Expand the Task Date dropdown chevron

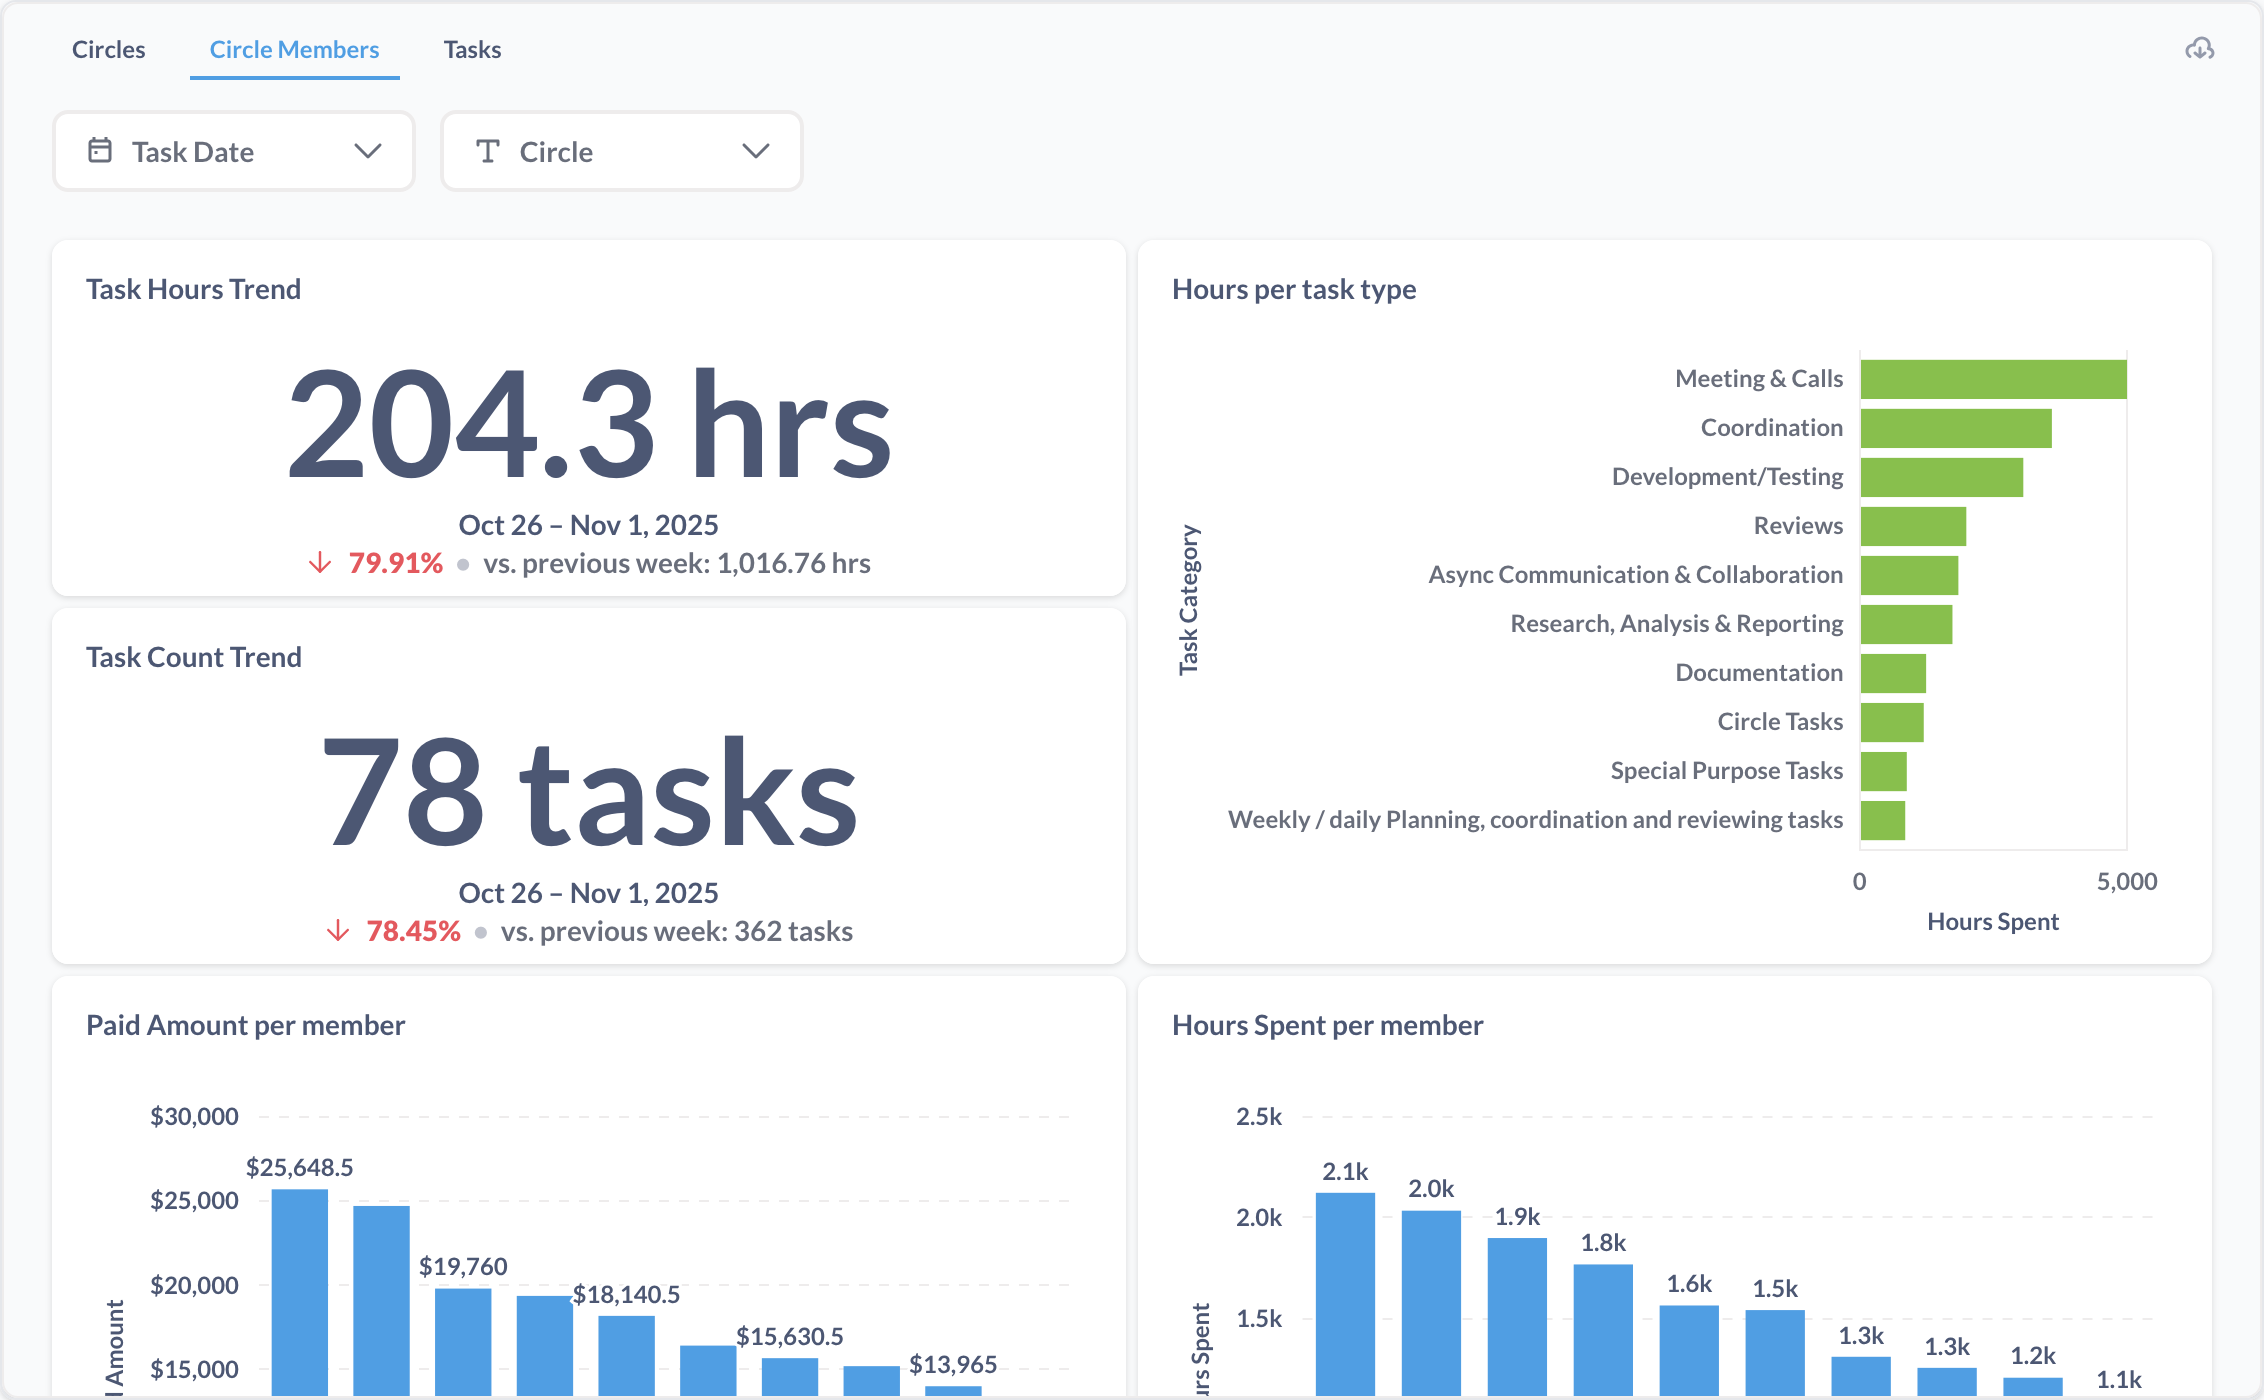click(x=368, y=151)
